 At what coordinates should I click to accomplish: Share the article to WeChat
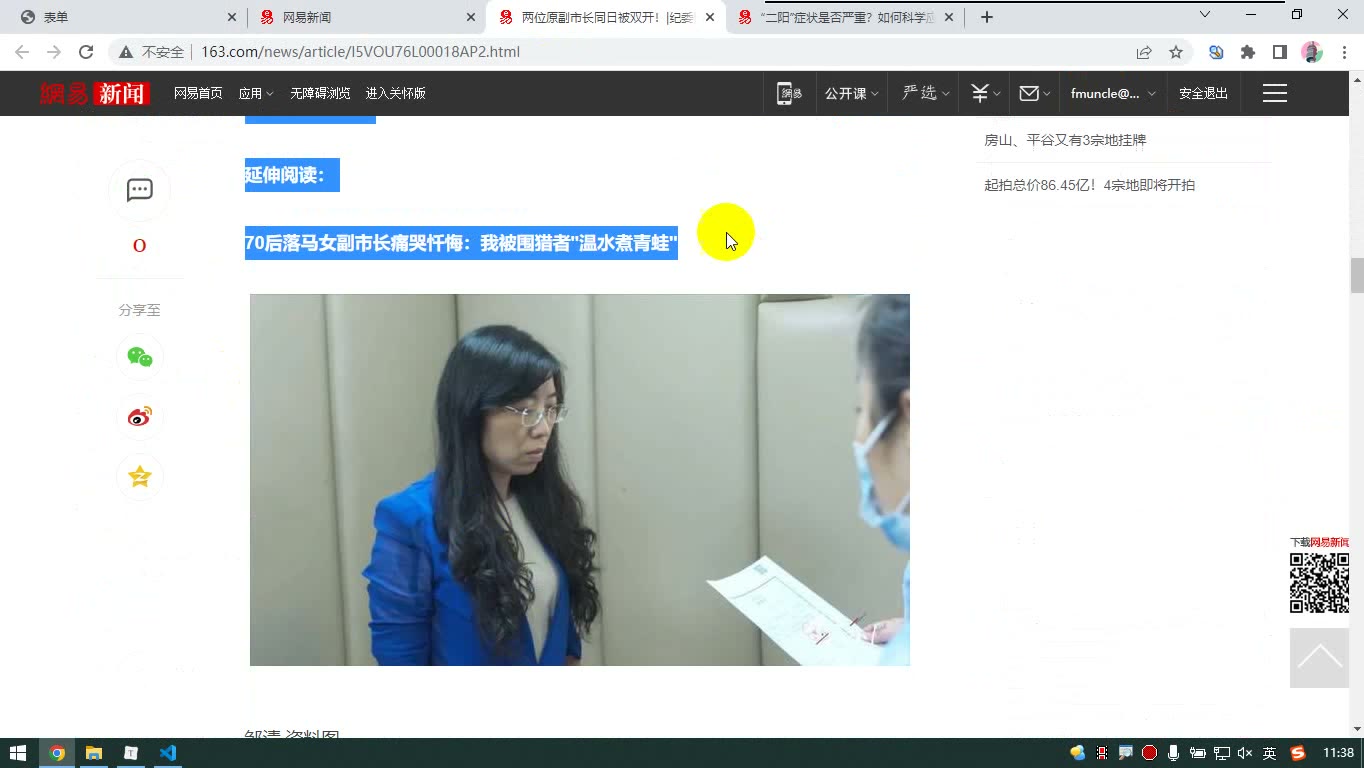click(139, 357)
